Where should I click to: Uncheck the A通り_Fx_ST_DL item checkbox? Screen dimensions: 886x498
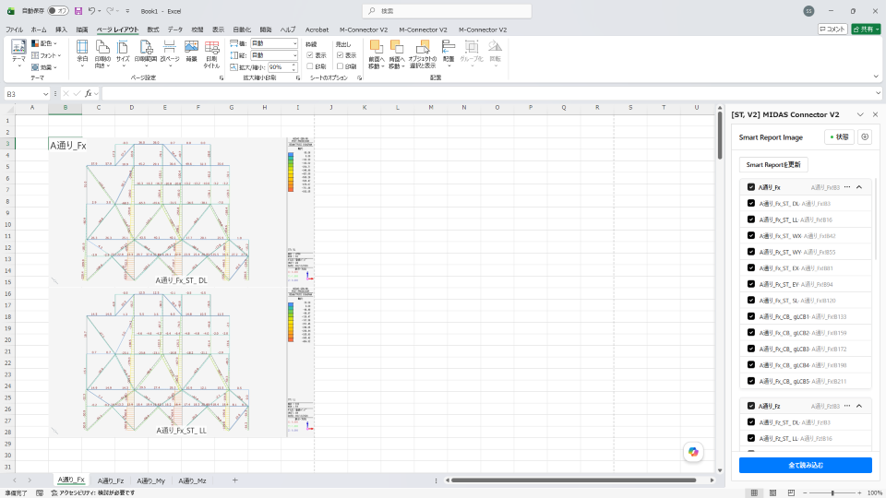click(751, 203)
